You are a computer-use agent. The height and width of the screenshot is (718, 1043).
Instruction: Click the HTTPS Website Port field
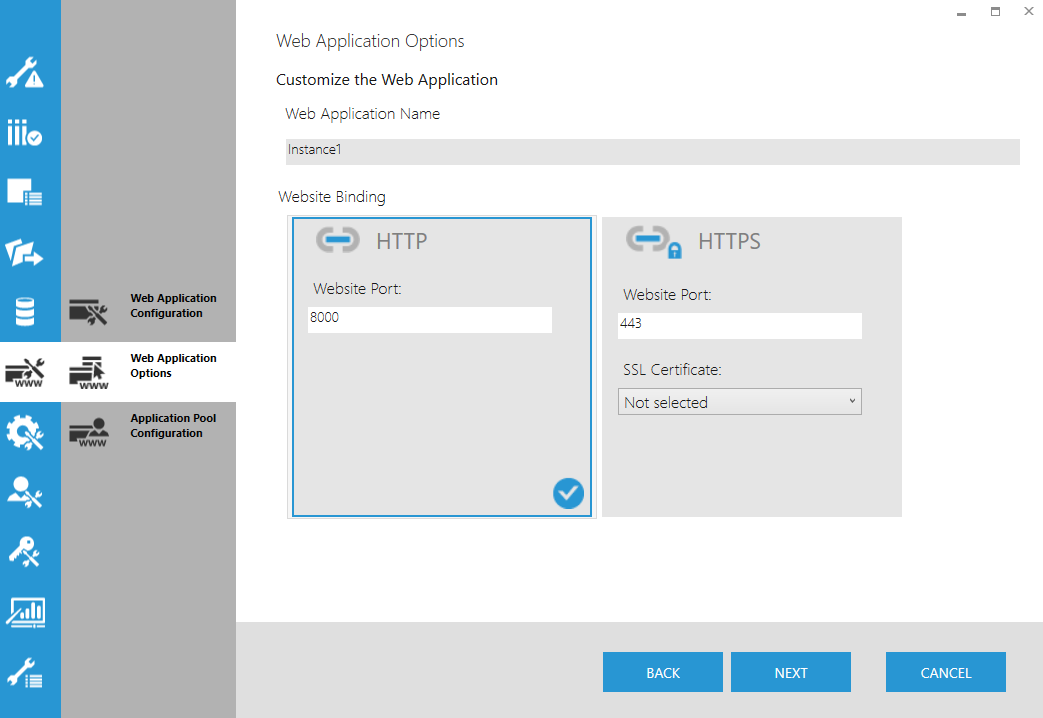pyautogui.click(x=740, y=325)
